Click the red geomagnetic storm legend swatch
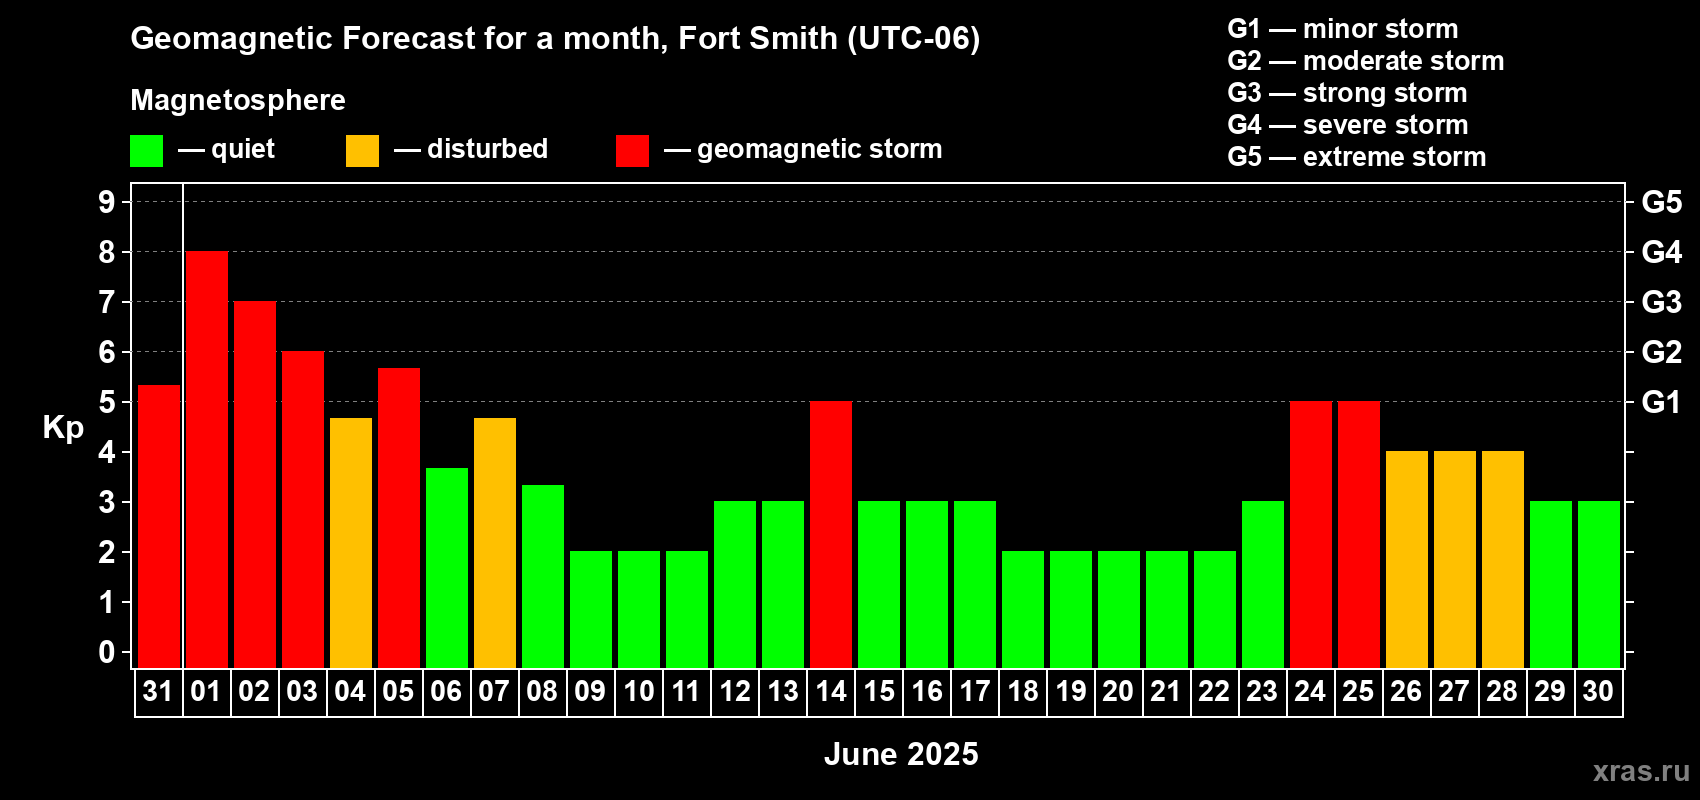 click(x=633, y=151)
